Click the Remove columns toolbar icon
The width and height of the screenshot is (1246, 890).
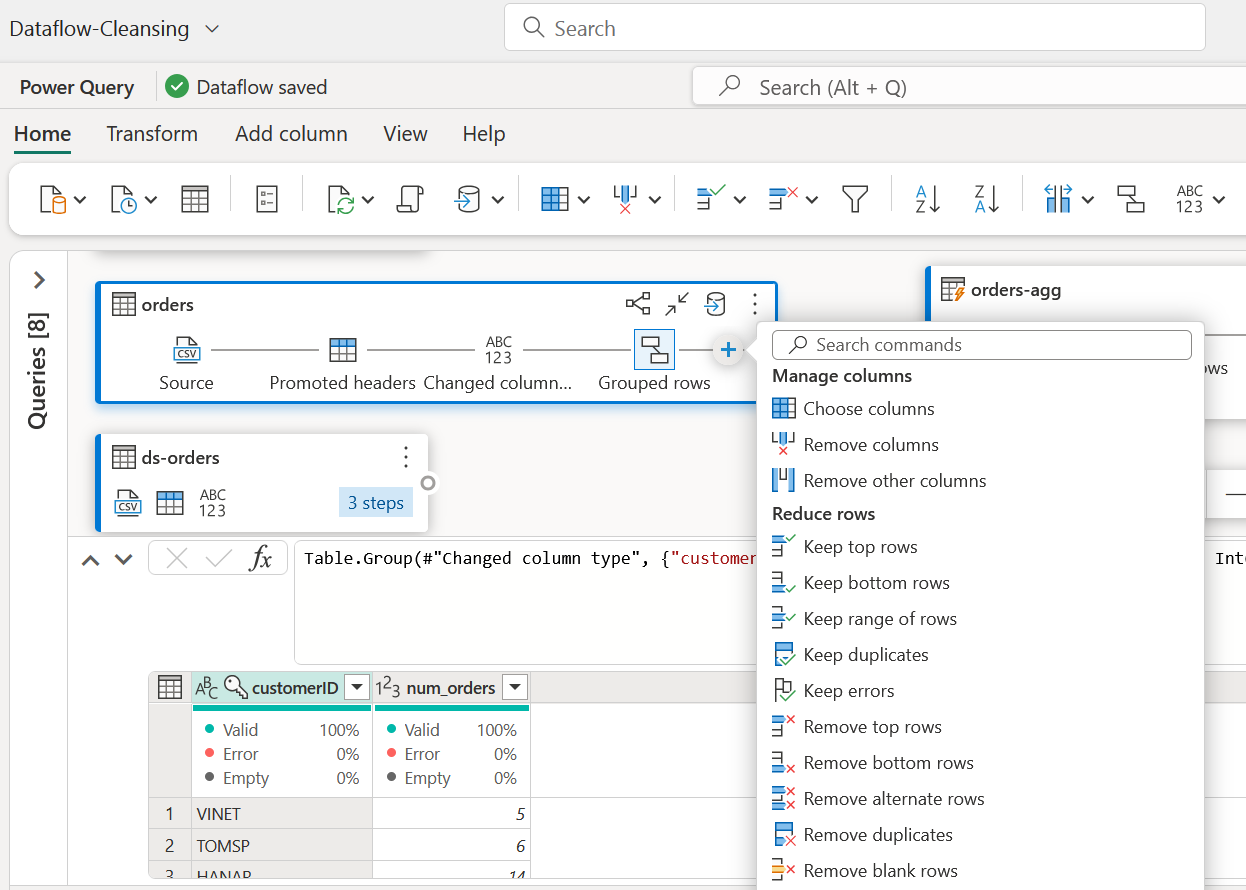pyautogui.click(x=625, y=199)
